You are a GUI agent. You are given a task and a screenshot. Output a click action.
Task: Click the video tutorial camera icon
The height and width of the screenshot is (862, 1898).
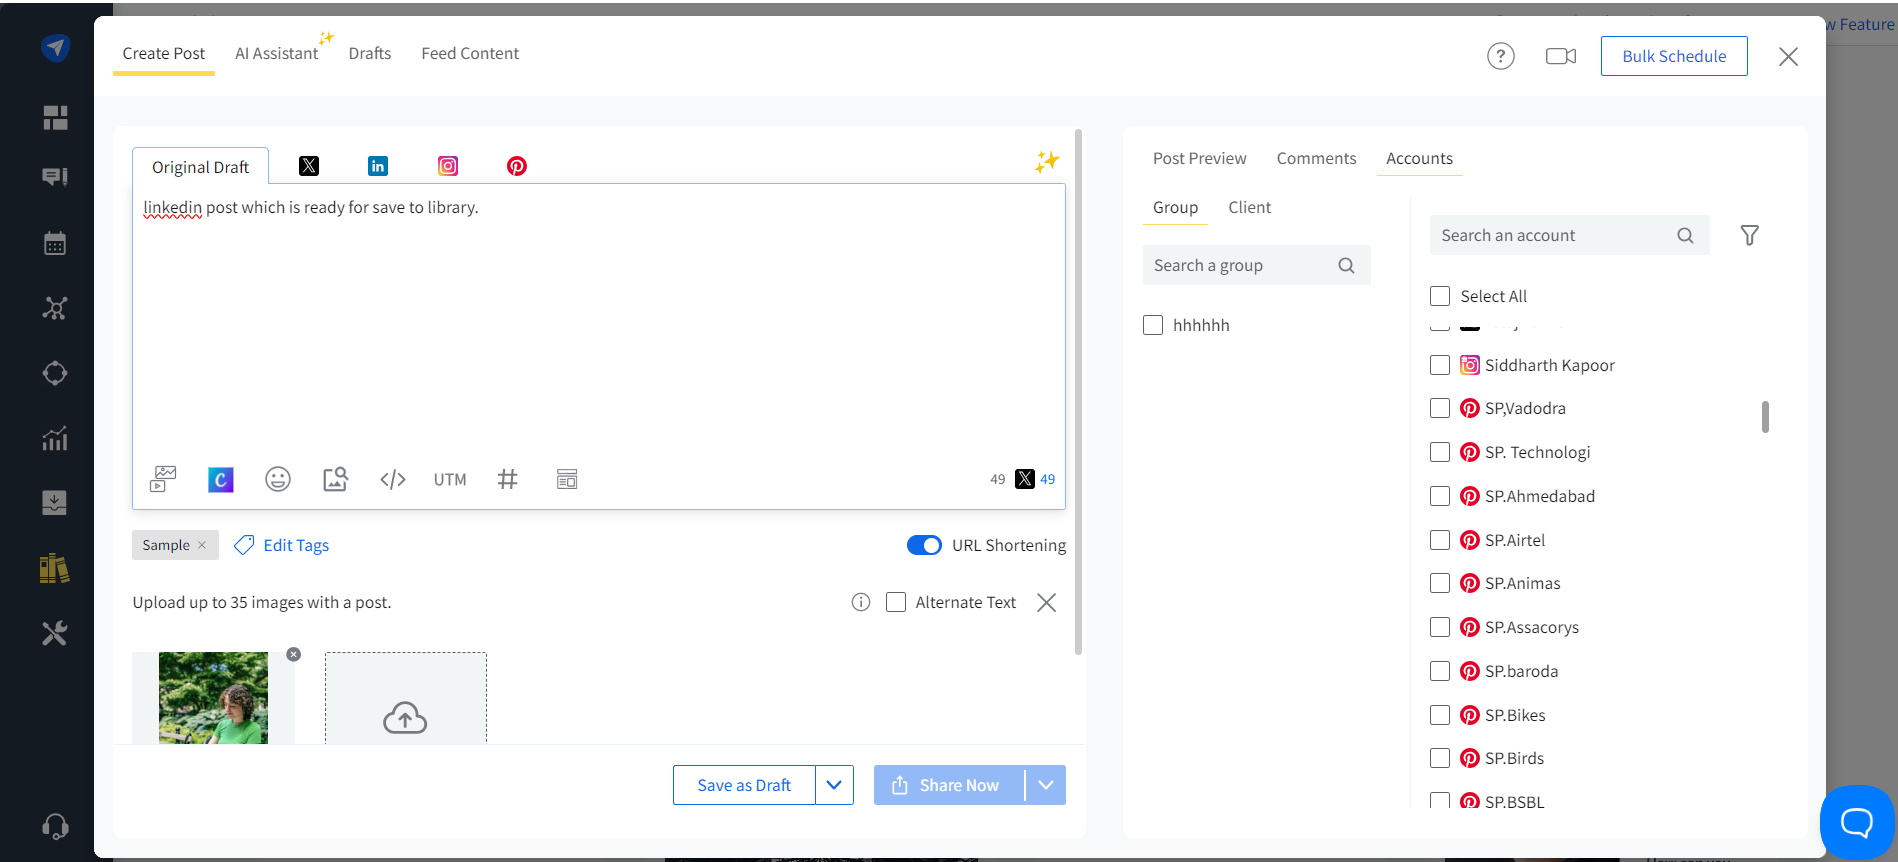1560,57
